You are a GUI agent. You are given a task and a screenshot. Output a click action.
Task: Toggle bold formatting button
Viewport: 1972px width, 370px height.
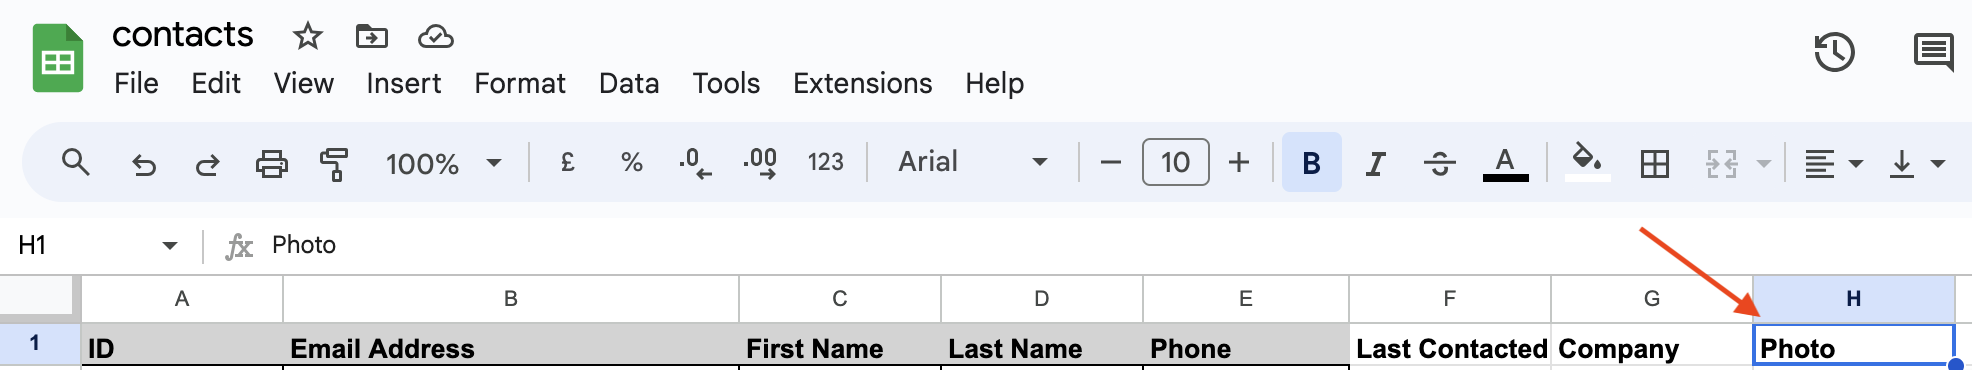1311,162
